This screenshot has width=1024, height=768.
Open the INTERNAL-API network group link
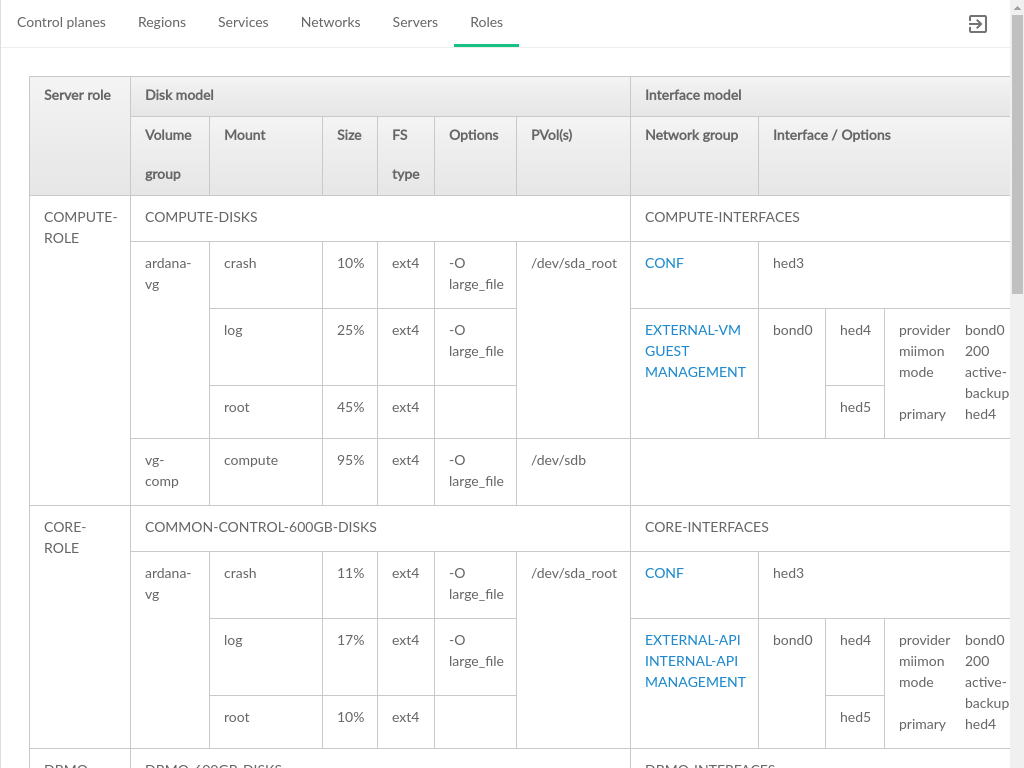pyautogui.click(x=691, y=661)
